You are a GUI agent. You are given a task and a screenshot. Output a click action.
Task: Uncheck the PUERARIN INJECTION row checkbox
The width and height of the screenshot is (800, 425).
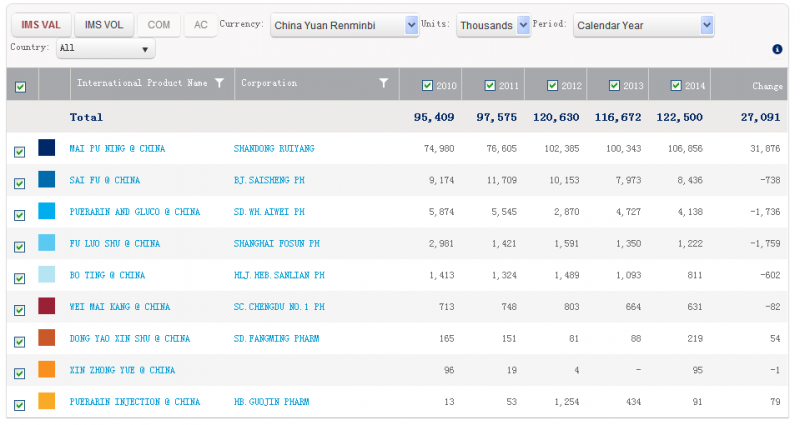pyautogui.click(x=19, y=405)
